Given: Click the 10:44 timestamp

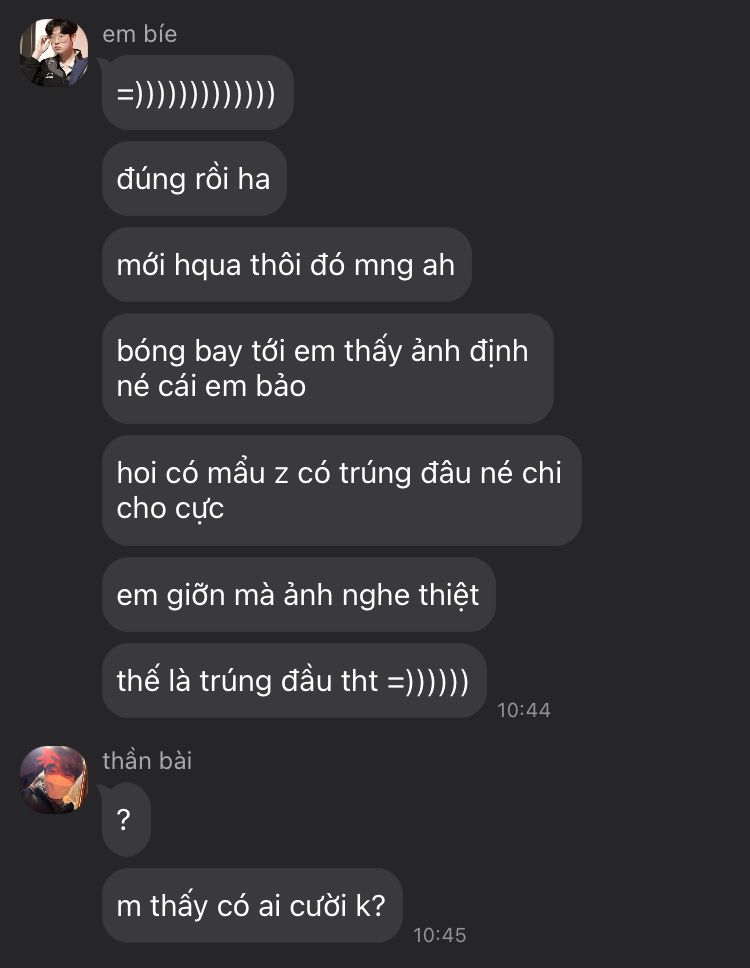Looking at the screenshot, I should point(523,710).
